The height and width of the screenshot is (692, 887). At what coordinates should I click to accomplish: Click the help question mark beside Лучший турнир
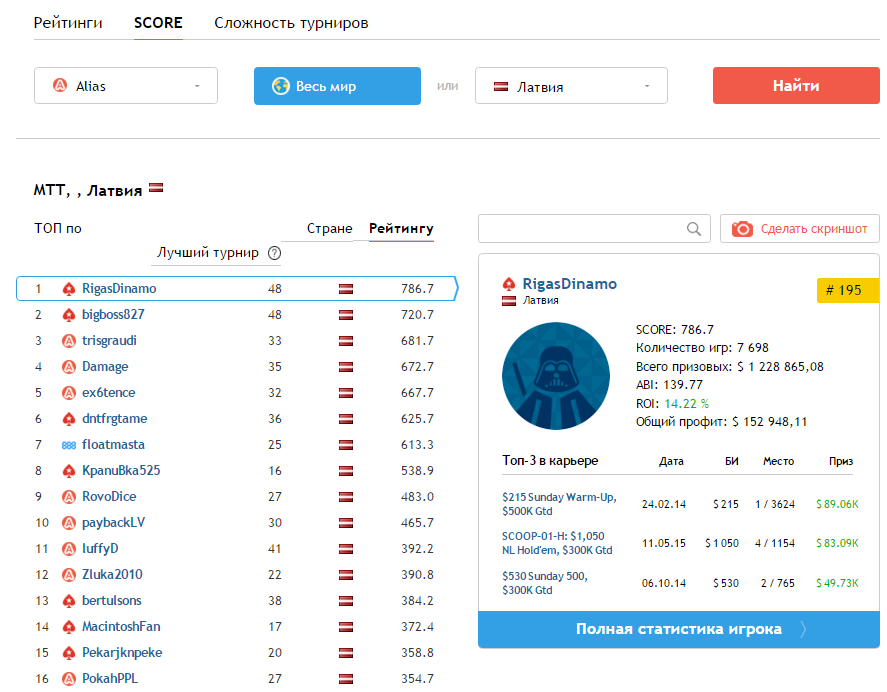pos(275,253)
